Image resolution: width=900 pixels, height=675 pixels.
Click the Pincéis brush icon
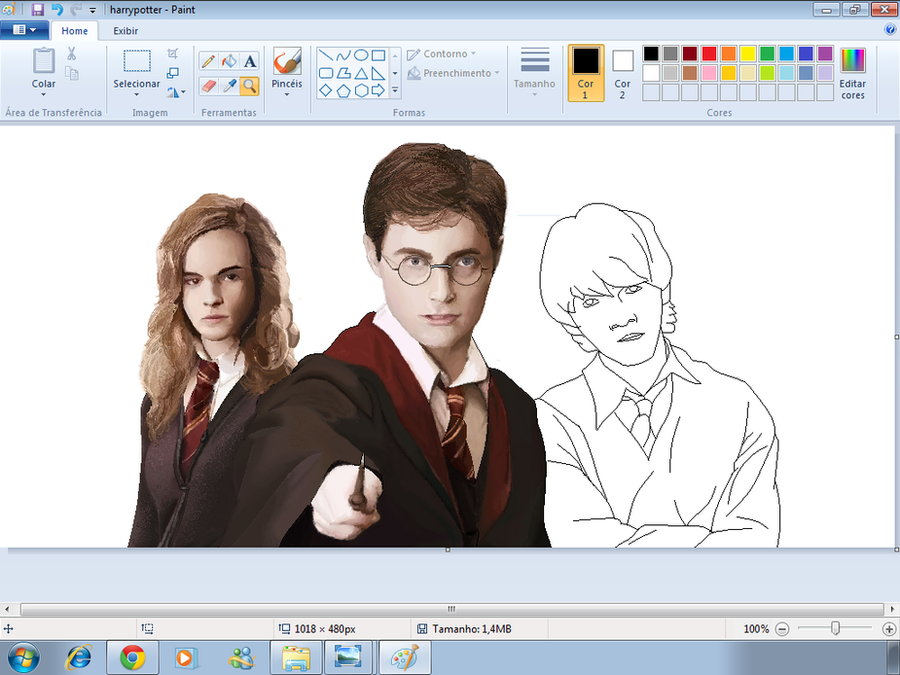(287, 61)
